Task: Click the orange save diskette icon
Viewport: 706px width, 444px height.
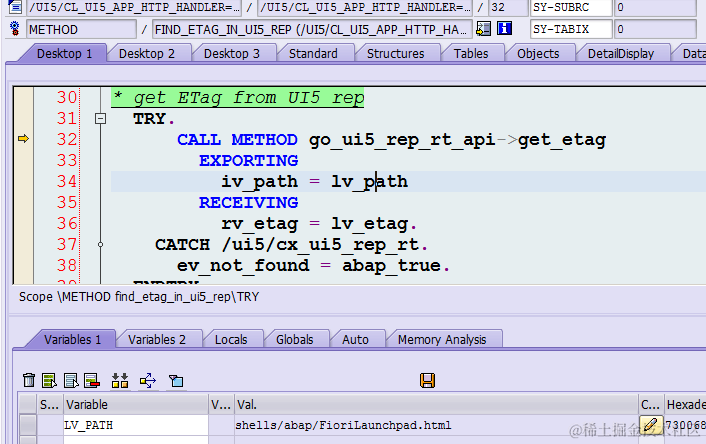Action: (427, 381)
